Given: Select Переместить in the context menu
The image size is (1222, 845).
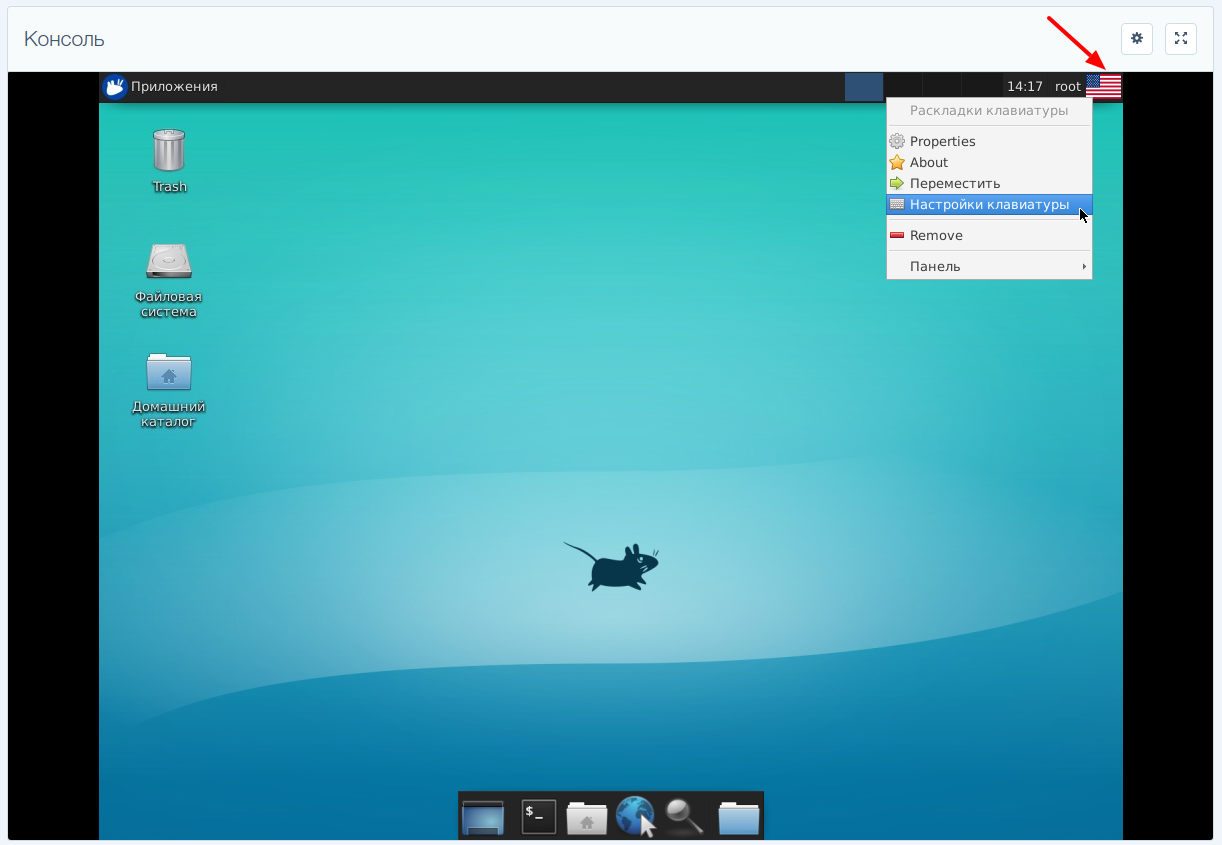Looking at the screenshot, I should 954,183.
